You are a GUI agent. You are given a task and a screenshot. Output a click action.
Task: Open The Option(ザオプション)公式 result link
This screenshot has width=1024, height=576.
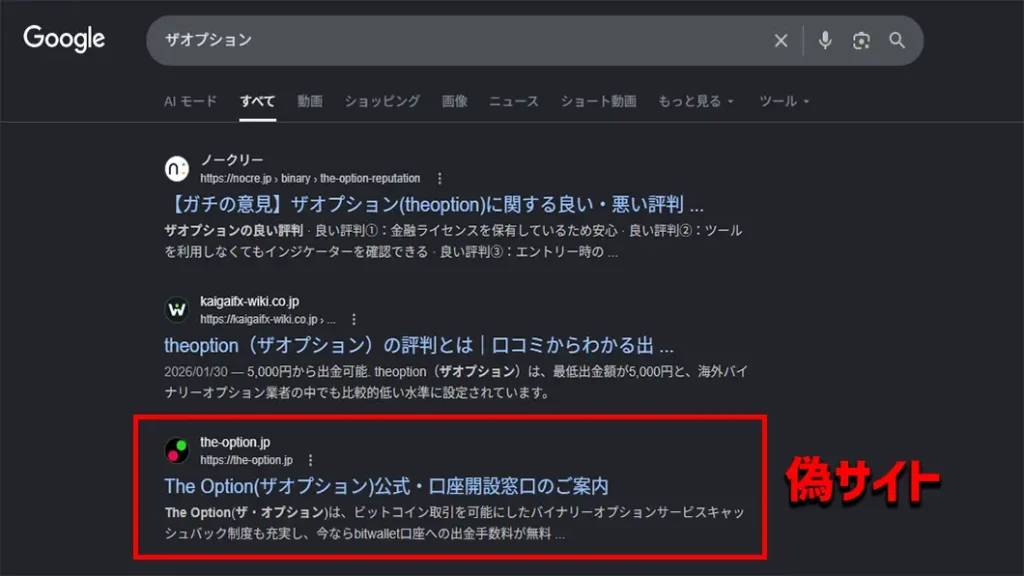pyautogui.click(x=386, y=487)
